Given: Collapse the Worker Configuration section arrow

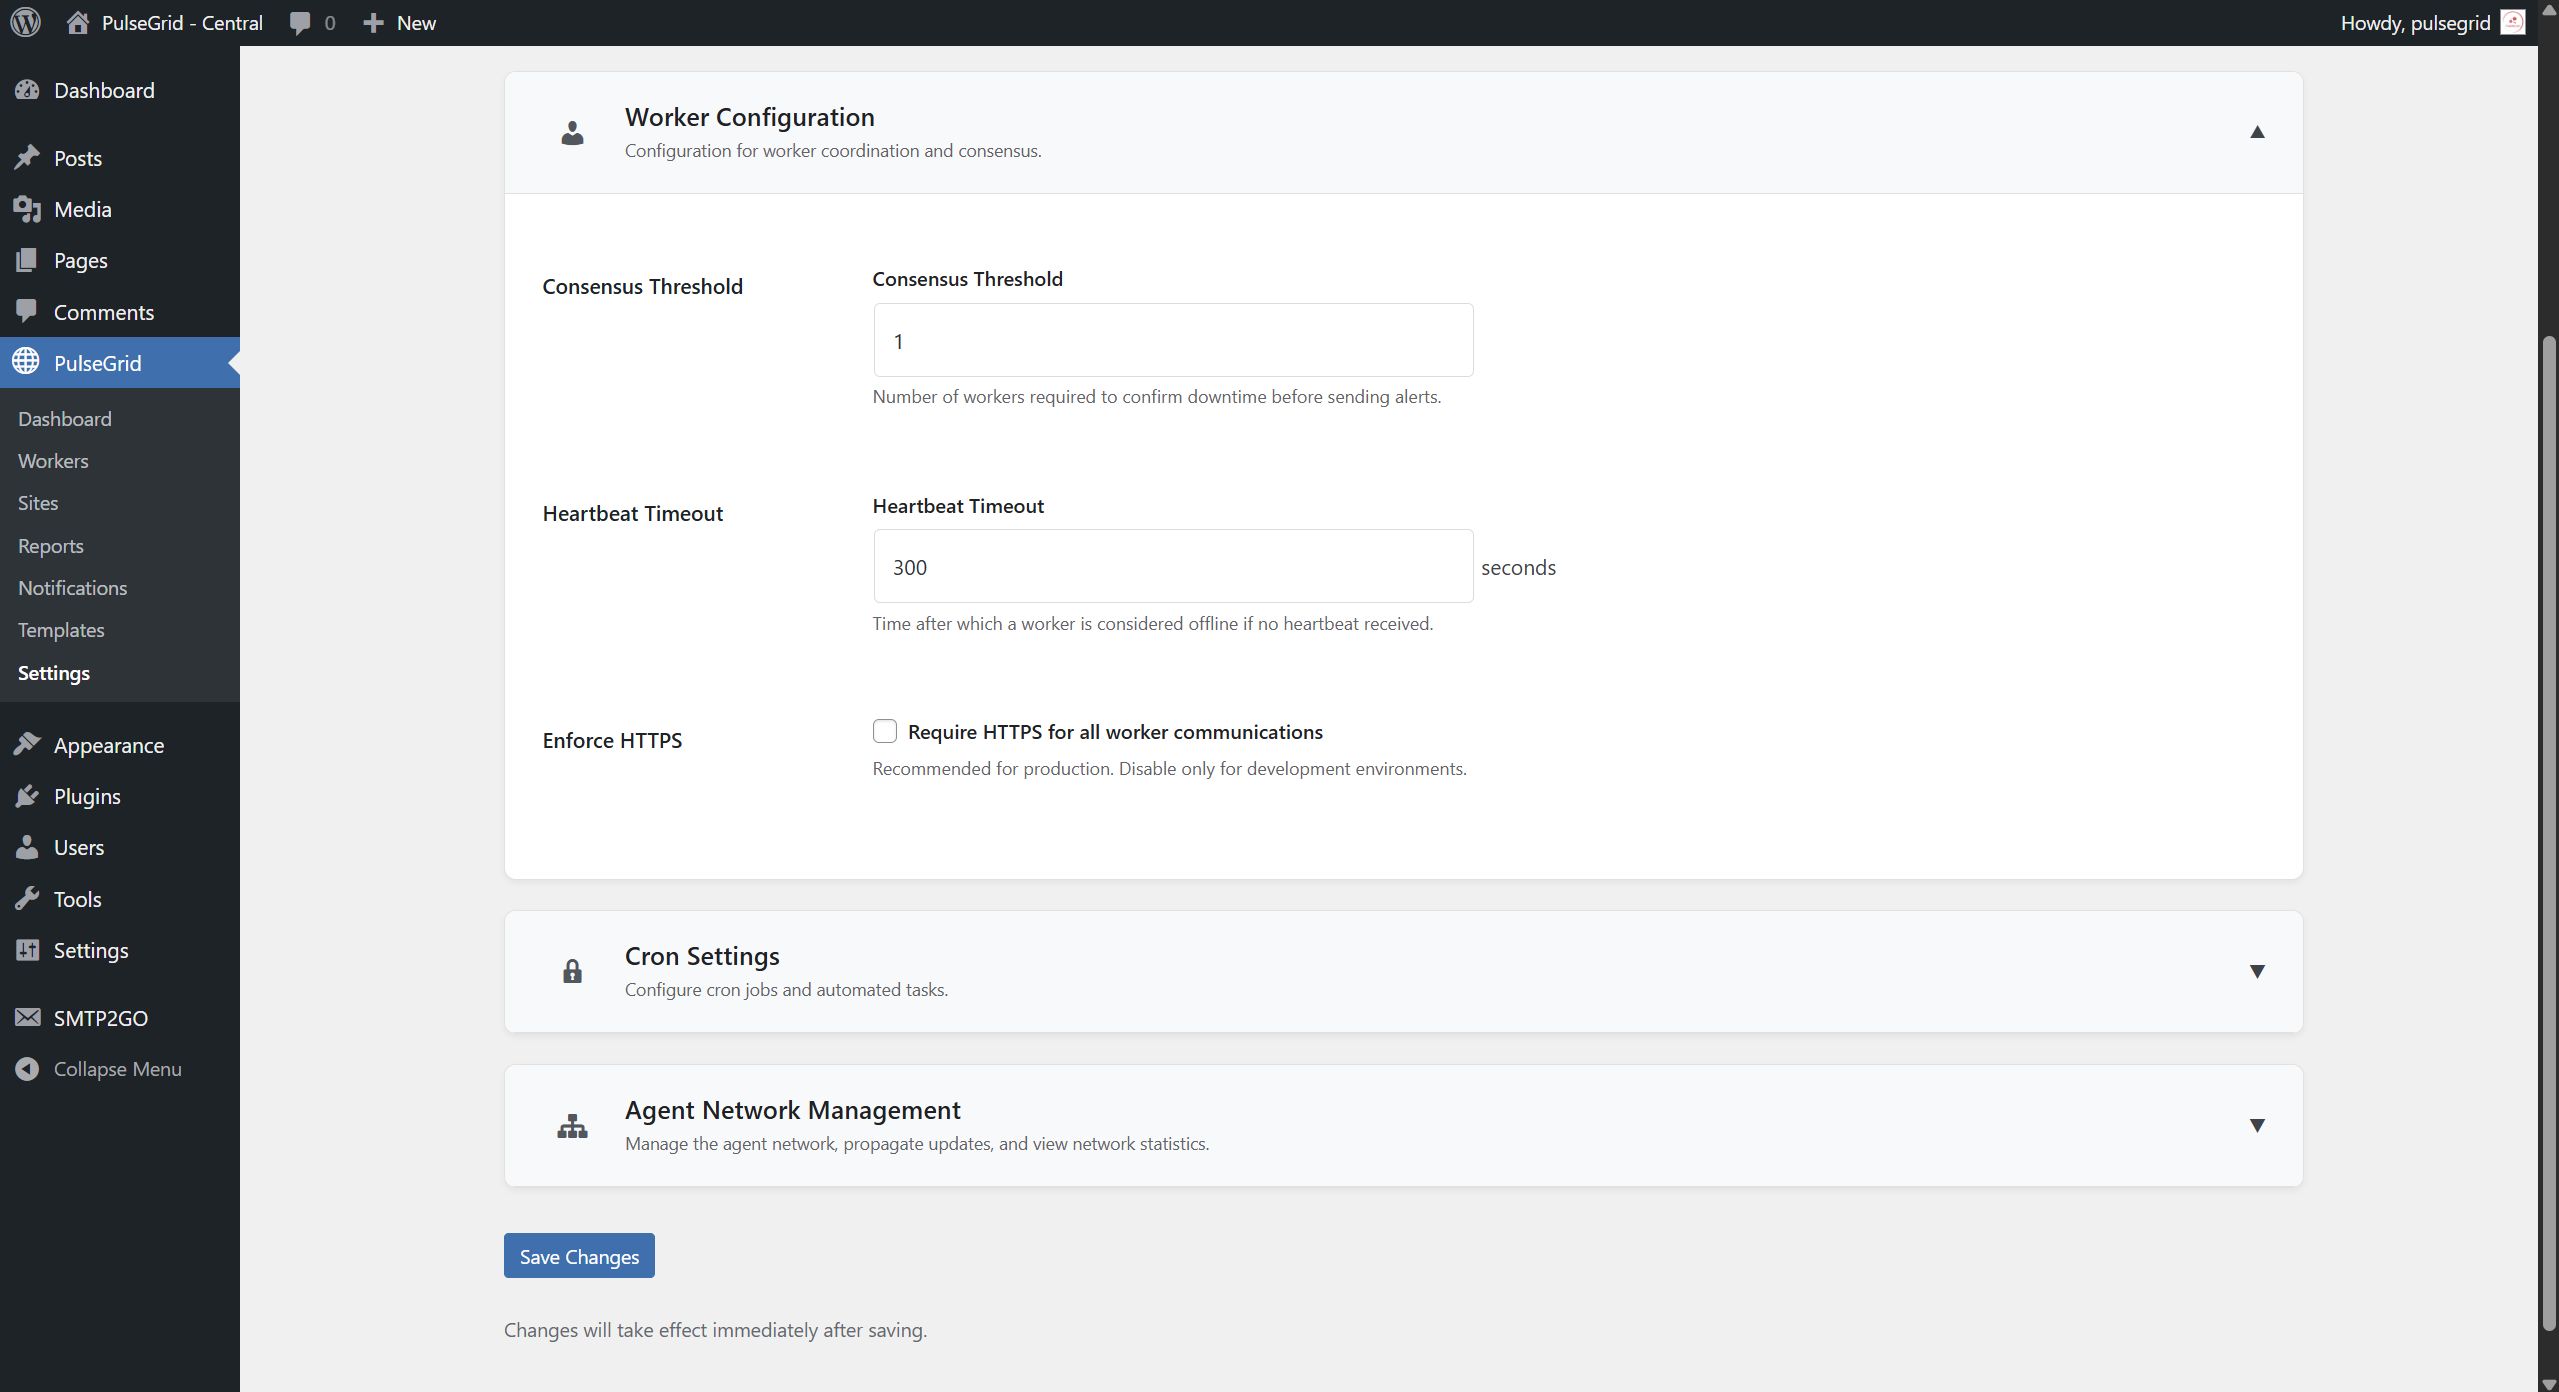Looking at the screenshot, I should [x=2256, y=132].
